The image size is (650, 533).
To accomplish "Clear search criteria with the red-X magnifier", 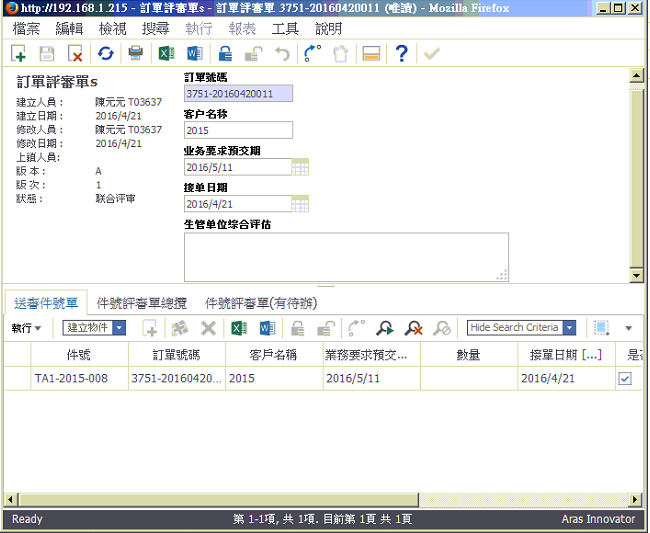I will pyautogui.click(x=413, y=328).
